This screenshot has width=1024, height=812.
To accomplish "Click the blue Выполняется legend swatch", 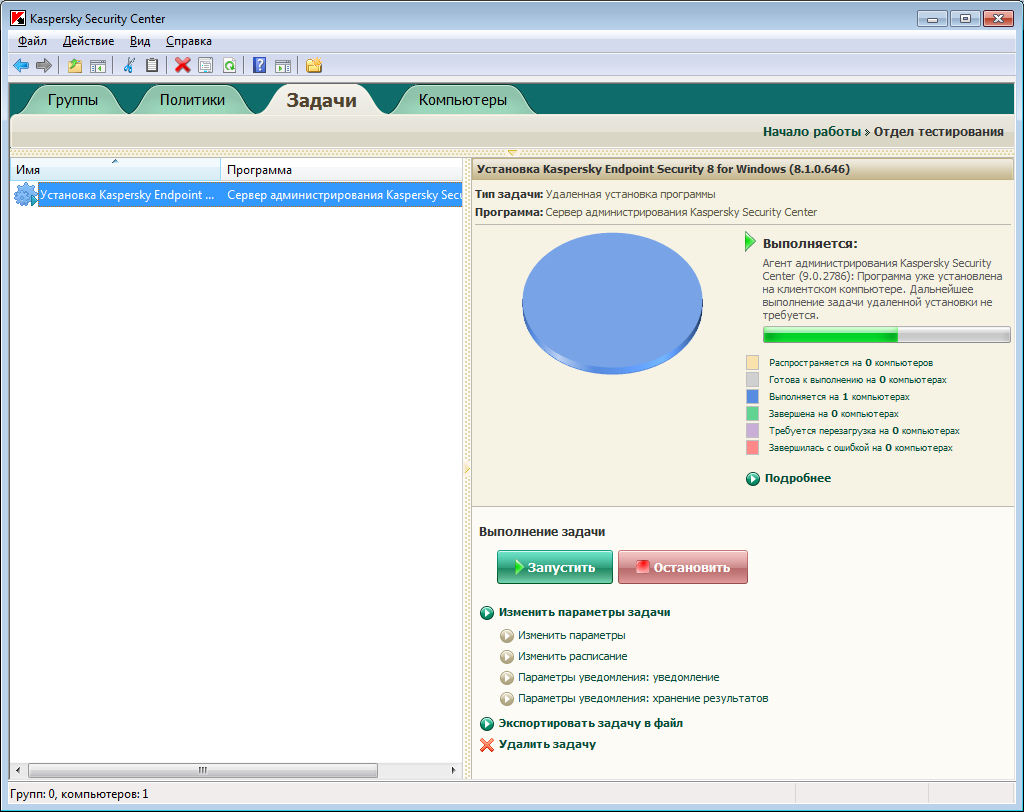I will pos(752,397).
